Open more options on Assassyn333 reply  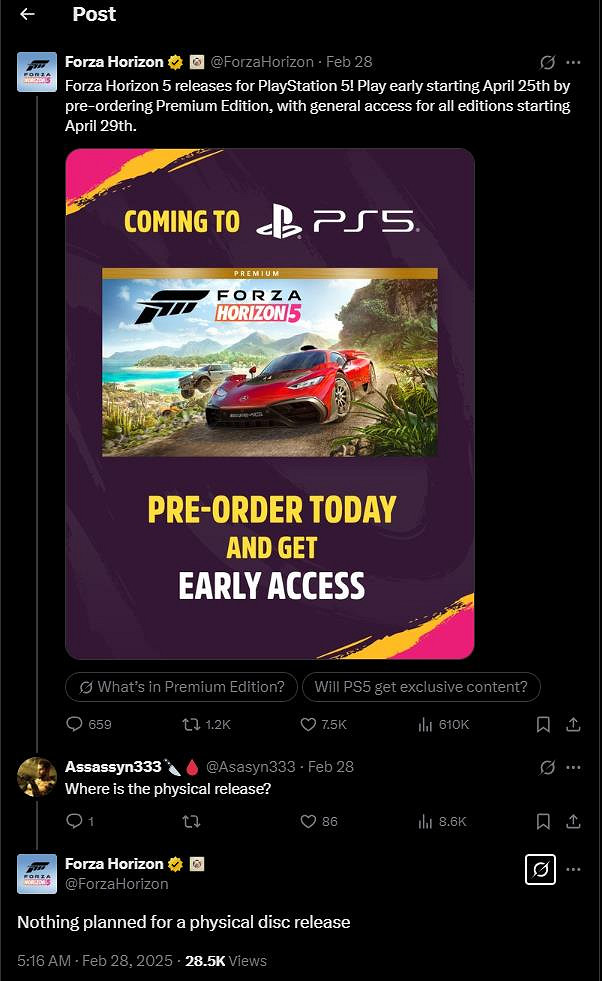[573, 767]
